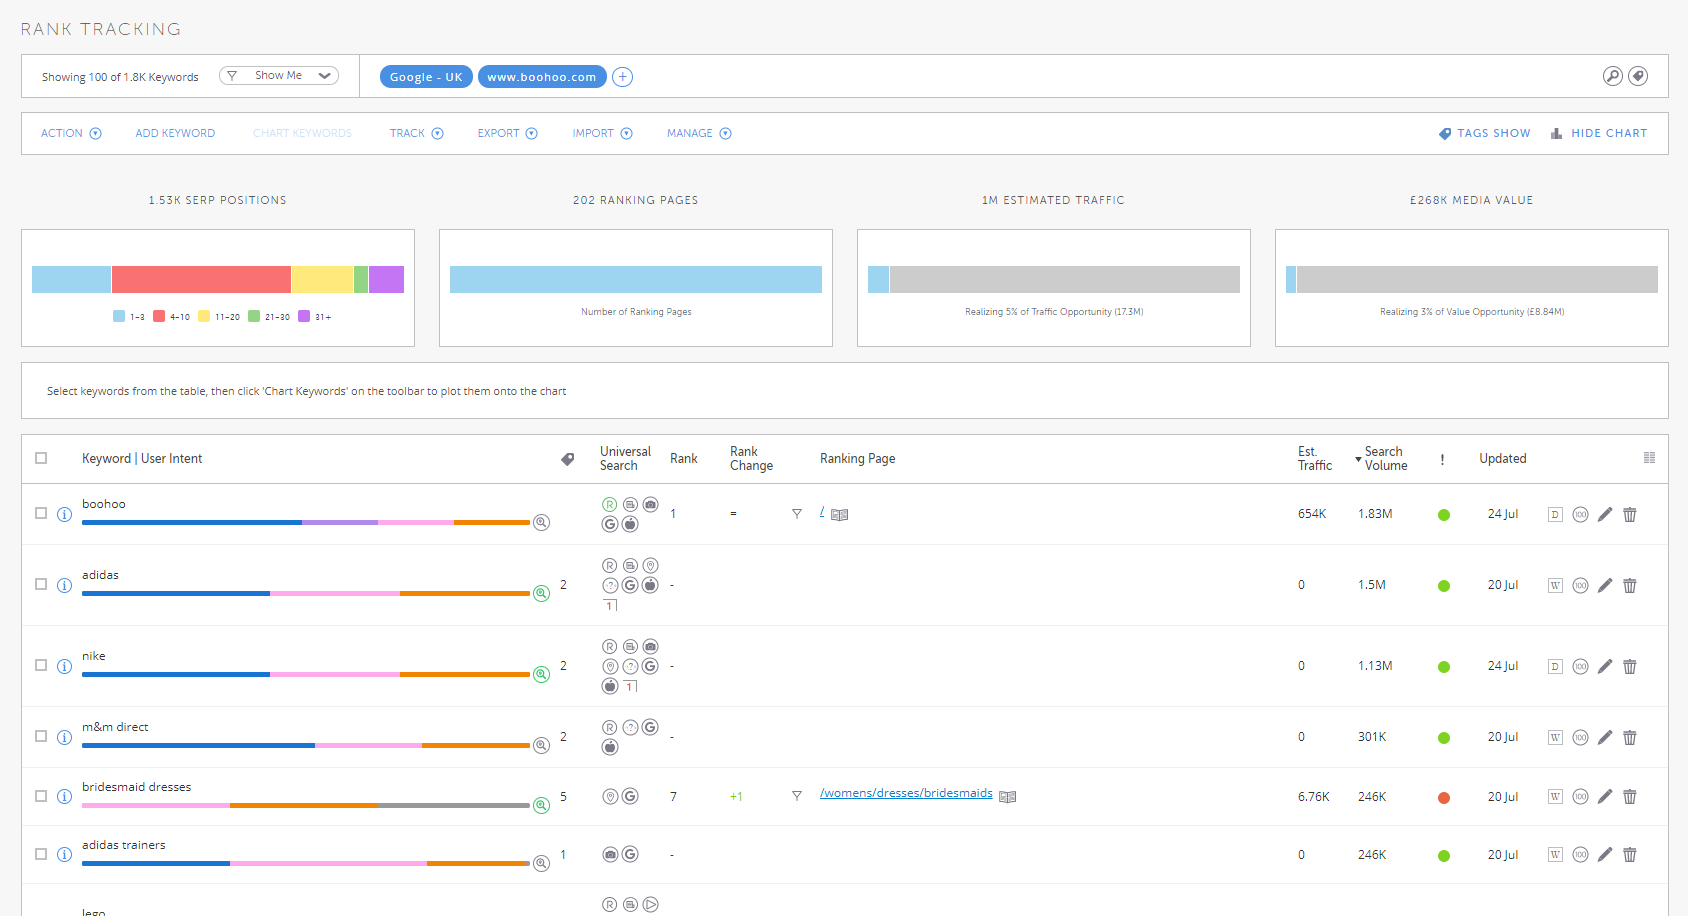Viewport: 1688px width, 916px height.
Task: Click the tag icon beside the search icon
Action: tap(1638, 76)
